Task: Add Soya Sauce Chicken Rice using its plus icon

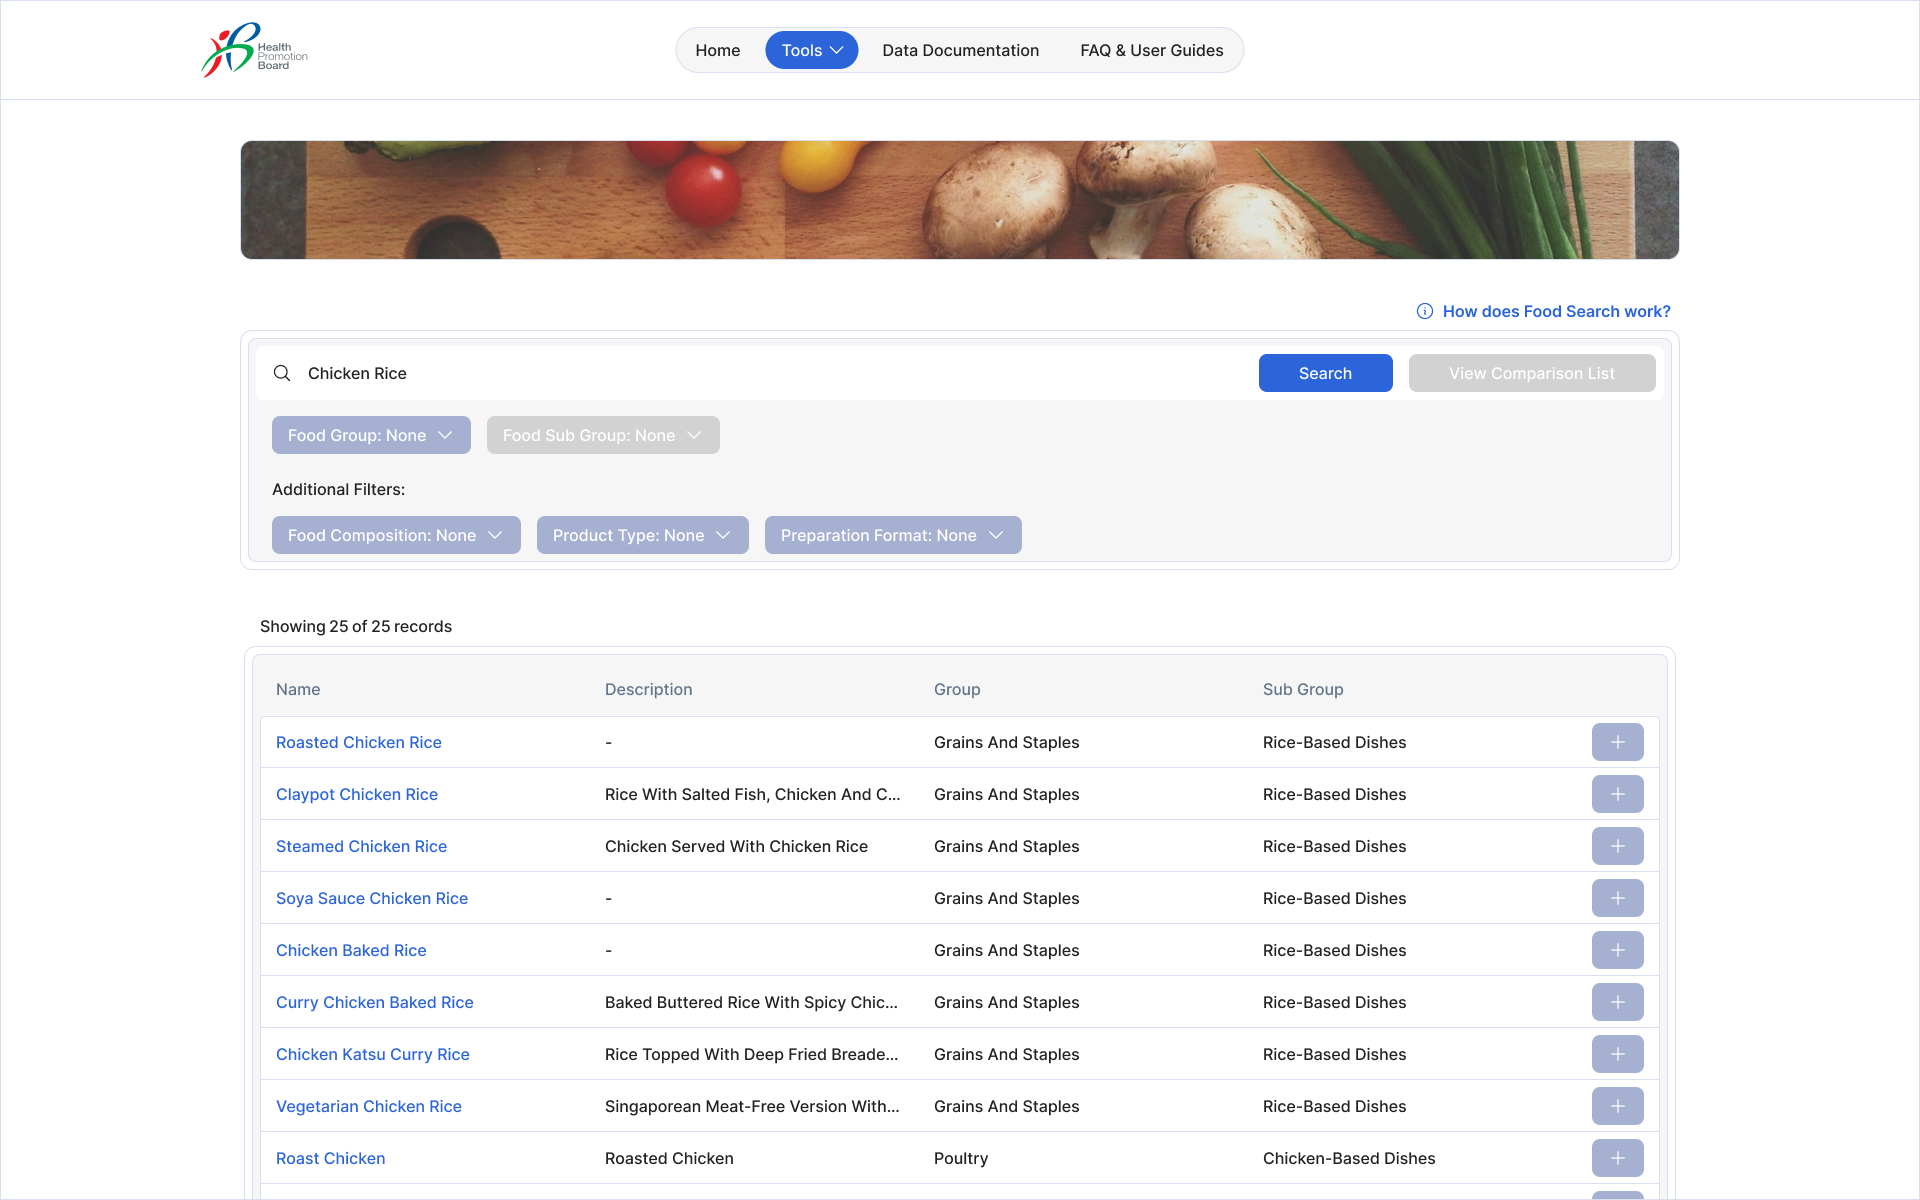Action: 1617,898
